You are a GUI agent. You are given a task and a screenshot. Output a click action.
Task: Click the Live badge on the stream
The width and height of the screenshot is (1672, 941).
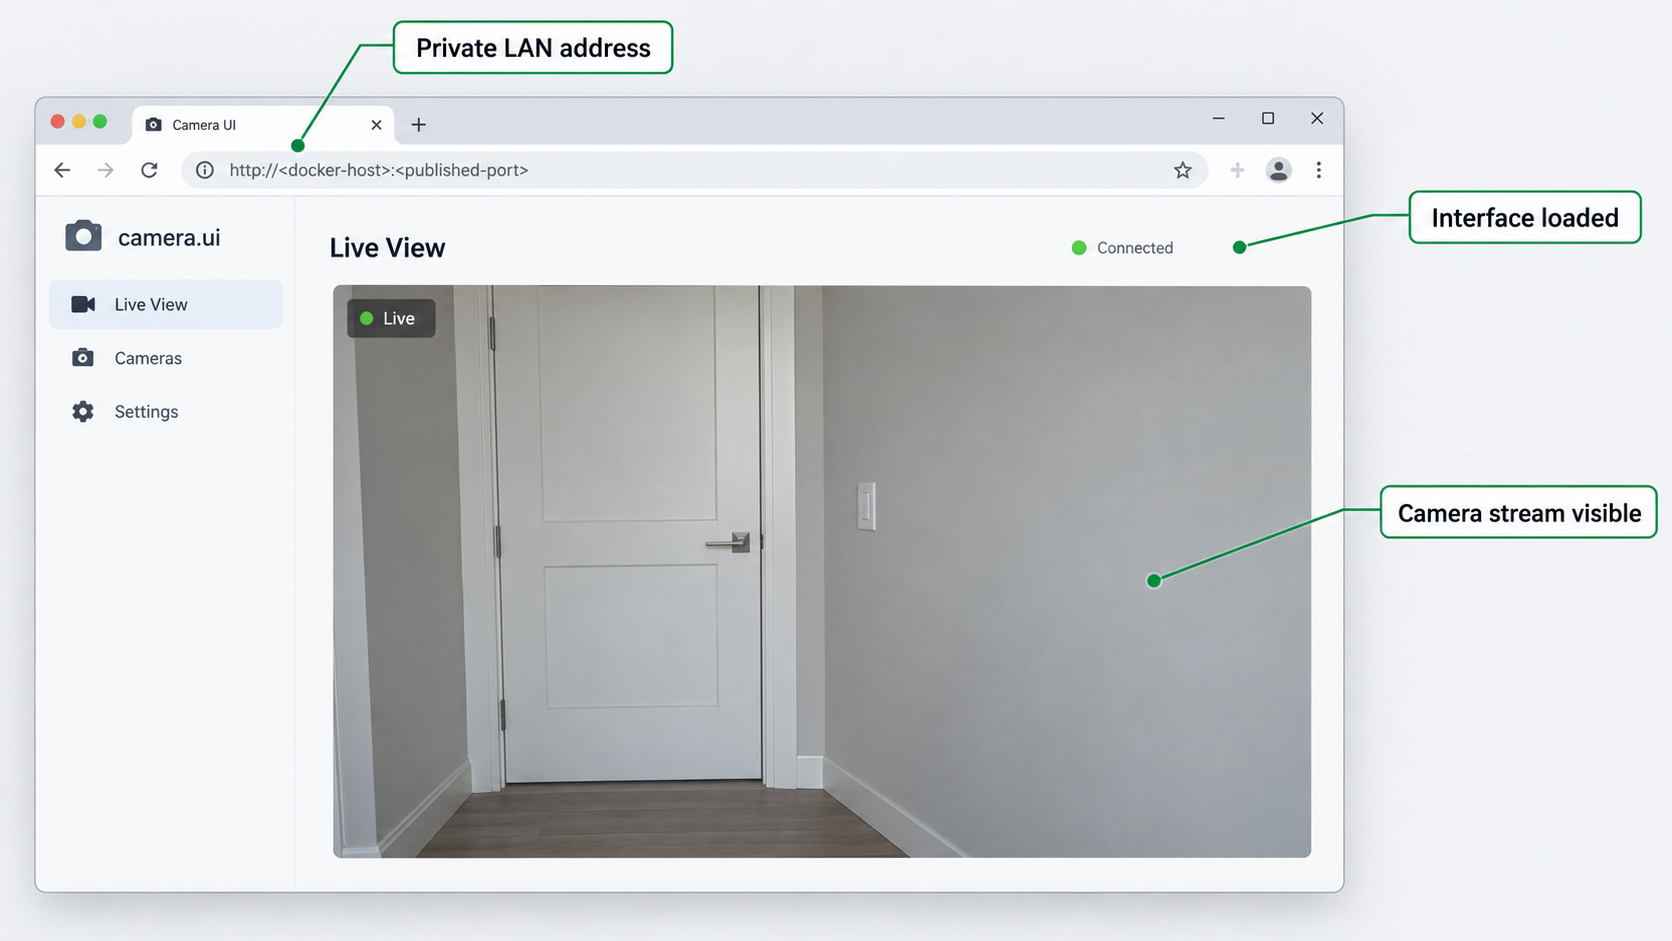[x=391, y=318]
